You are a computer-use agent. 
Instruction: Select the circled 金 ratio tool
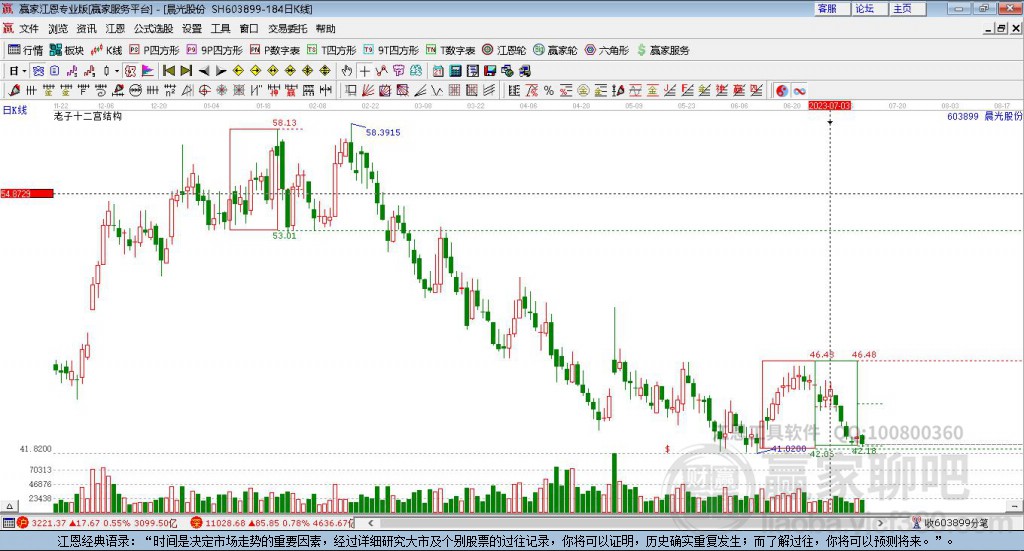coord(583,91)
